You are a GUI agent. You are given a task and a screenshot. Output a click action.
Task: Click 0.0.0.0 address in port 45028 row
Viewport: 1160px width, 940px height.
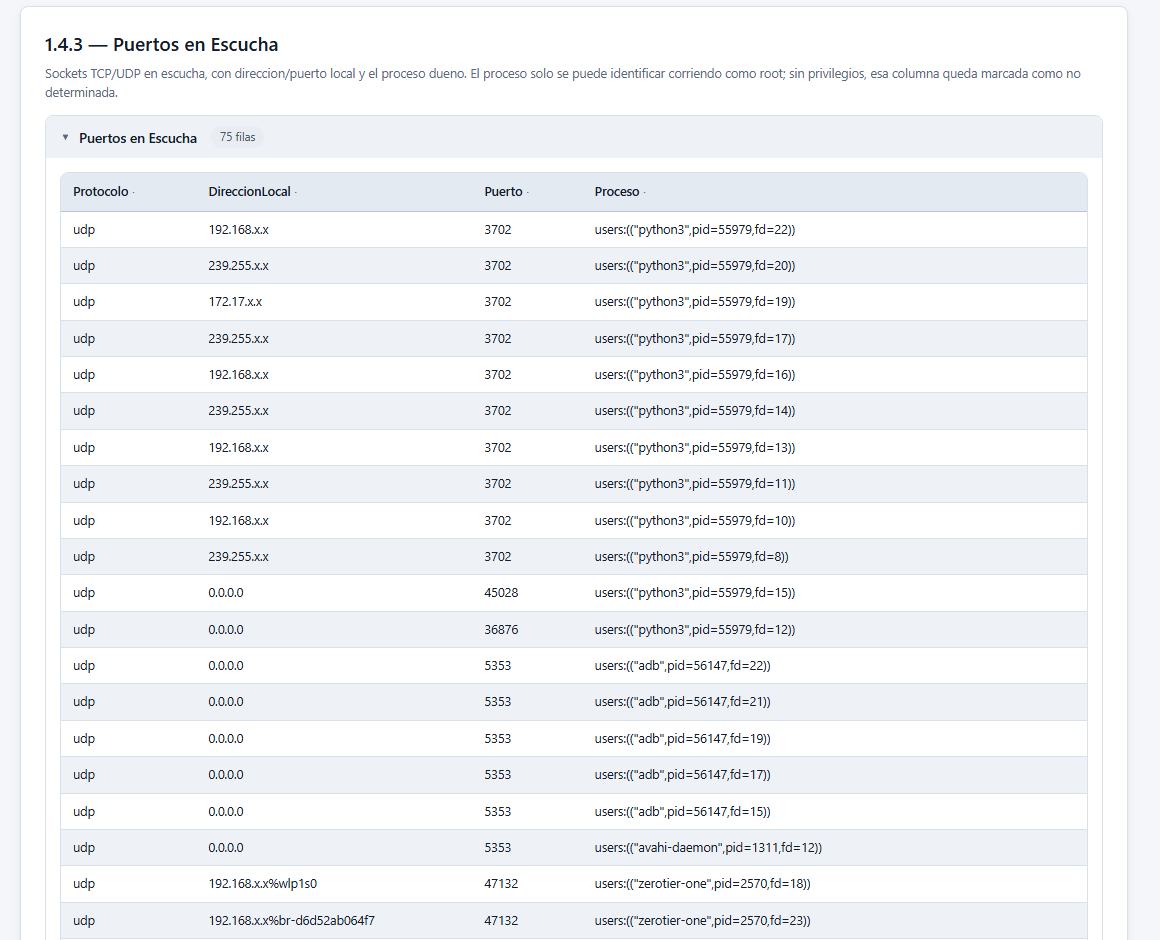click(x=226, y=592)
